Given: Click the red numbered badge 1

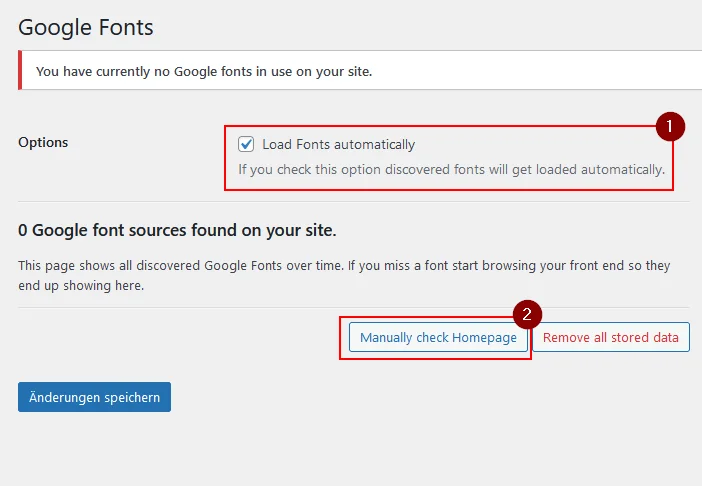Looking at the screenshot, I should click(670, 127).
